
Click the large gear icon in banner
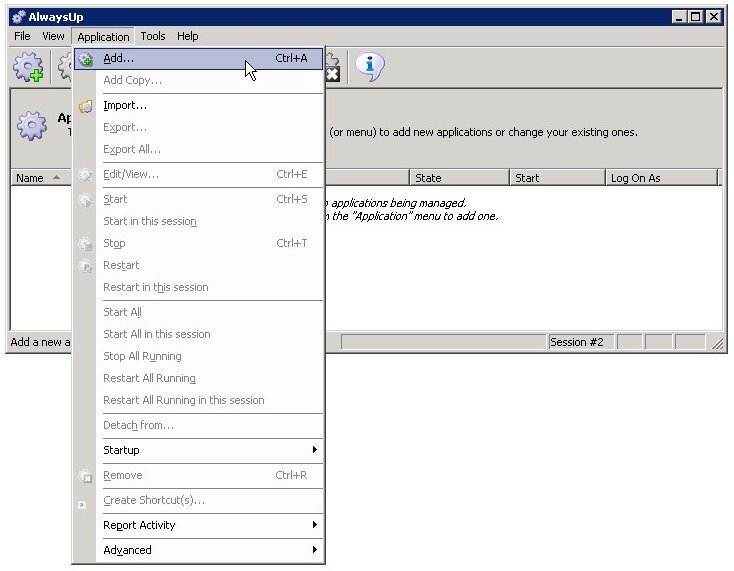tap(32, 125)
